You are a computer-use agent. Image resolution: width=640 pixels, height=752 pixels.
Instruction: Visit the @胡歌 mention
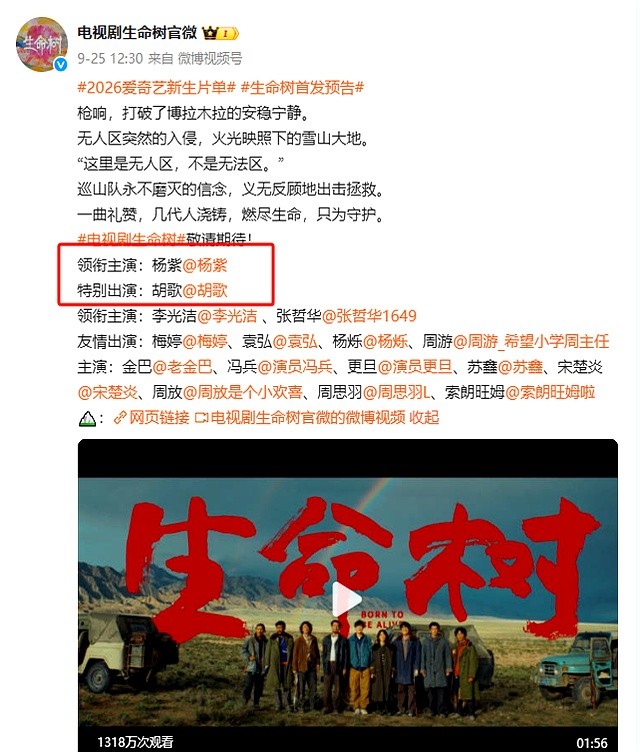[x=205, y=291]
